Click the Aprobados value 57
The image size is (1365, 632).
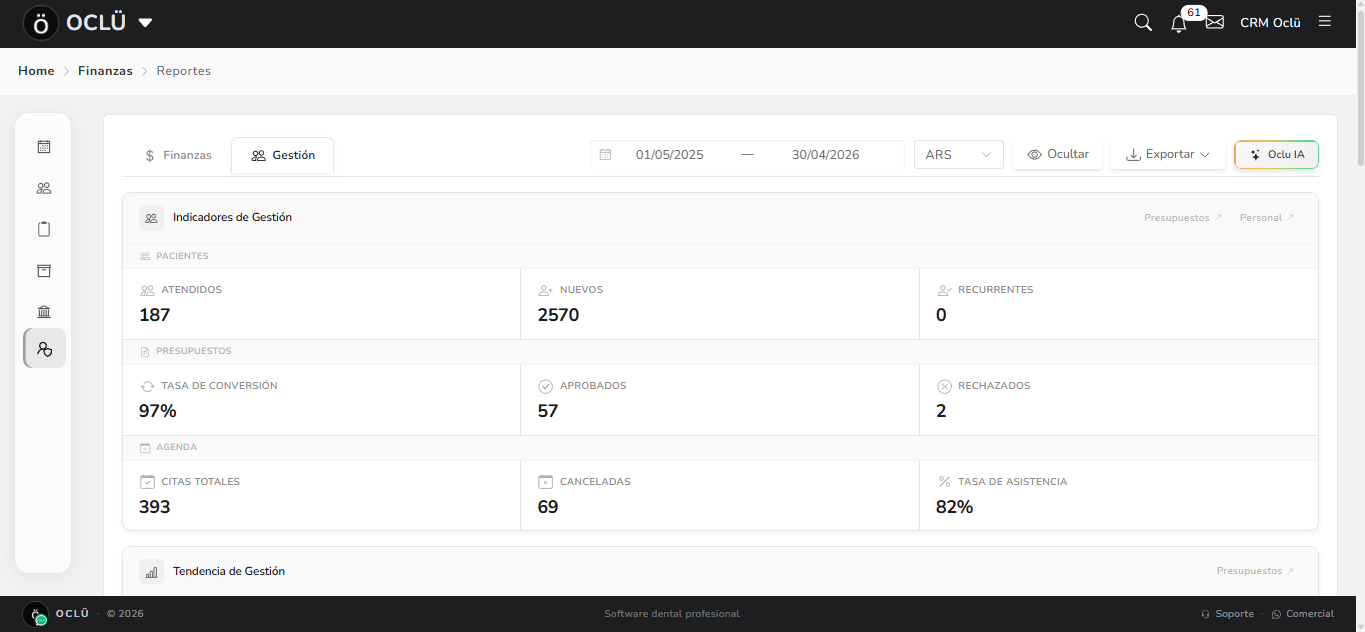548,411
